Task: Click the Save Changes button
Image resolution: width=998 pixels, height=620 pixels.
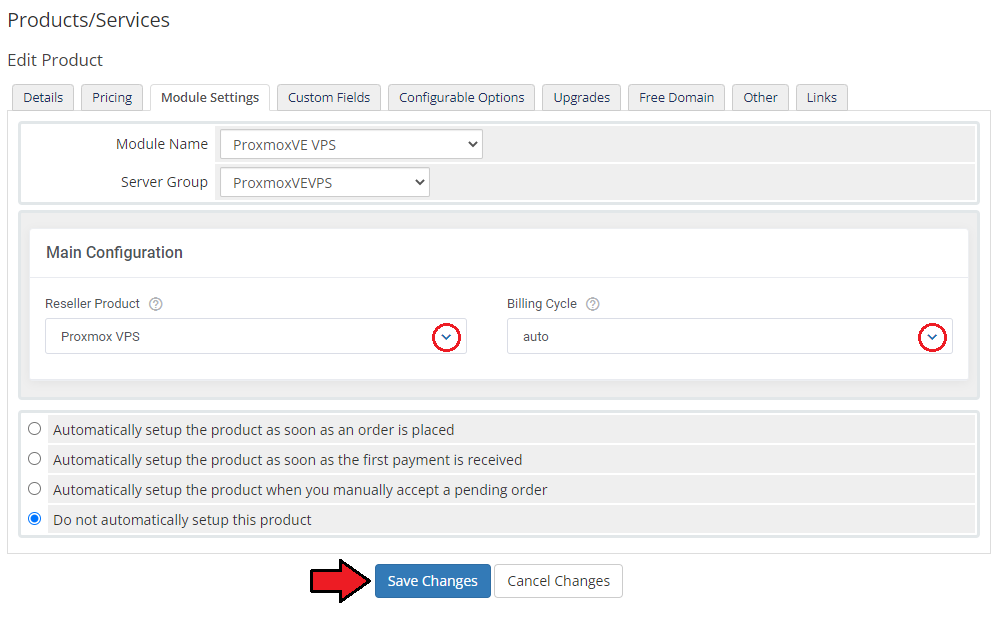Action: 433,581
